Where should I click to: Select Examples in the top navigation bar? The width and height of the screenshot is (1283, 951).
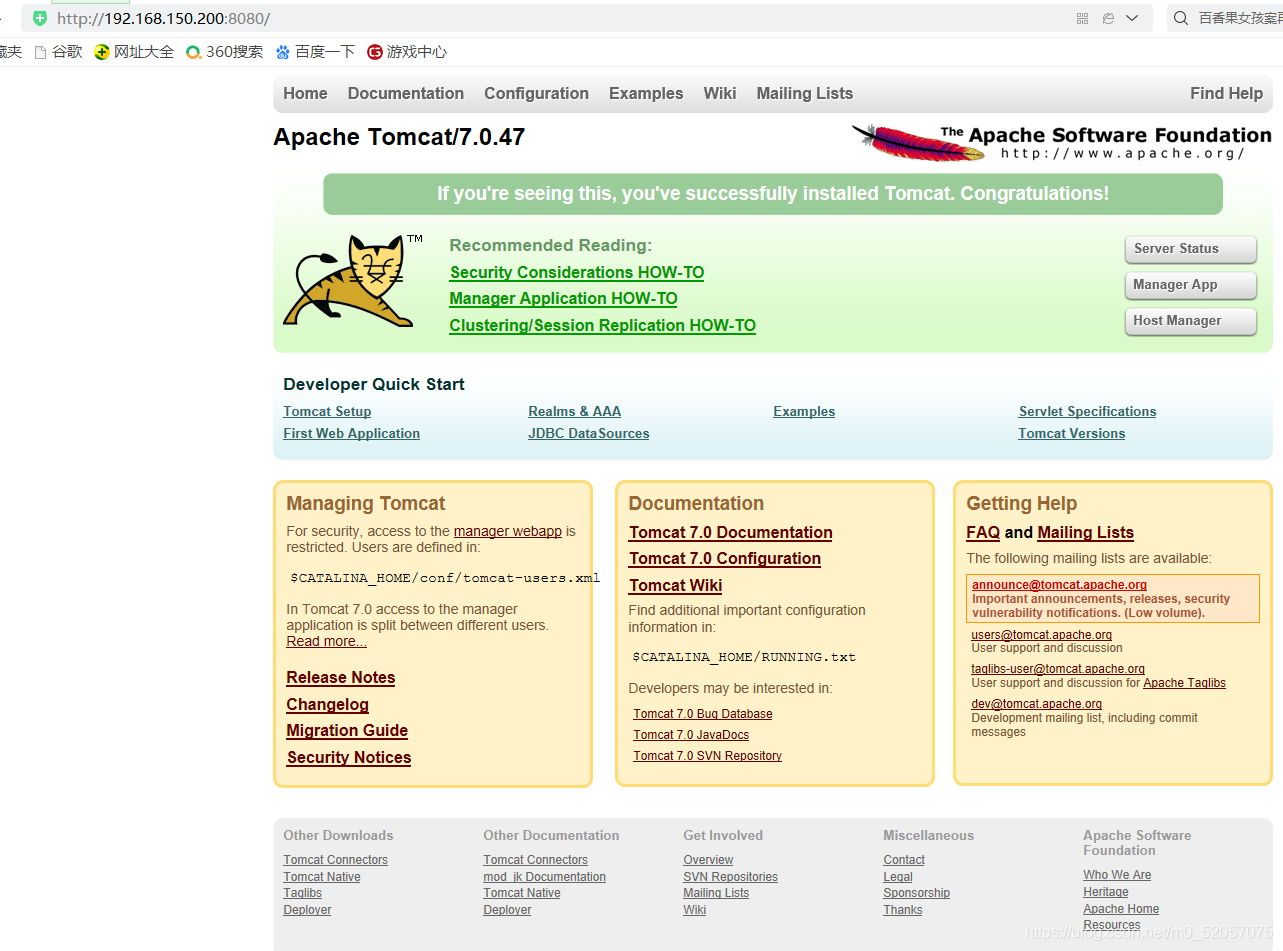(646, 93)
